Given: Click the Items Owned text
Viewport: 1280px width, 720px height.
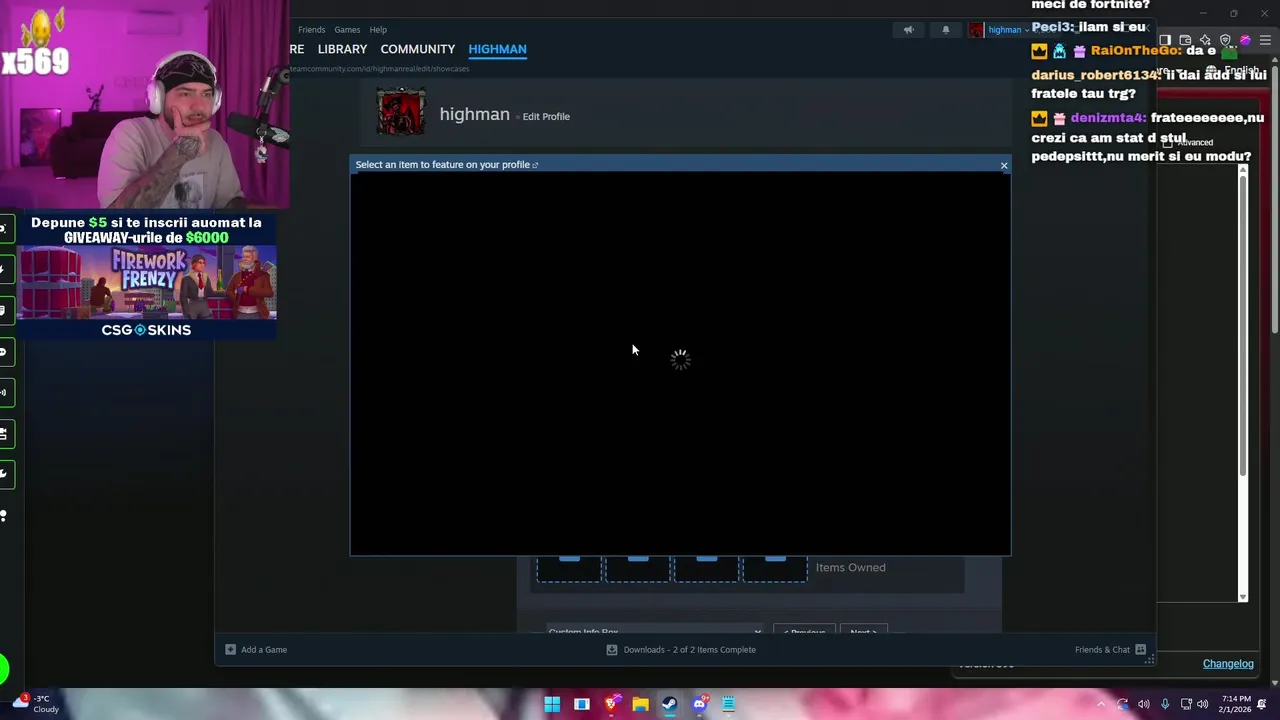Looking at the screenshot, I should tap(850, 568).
